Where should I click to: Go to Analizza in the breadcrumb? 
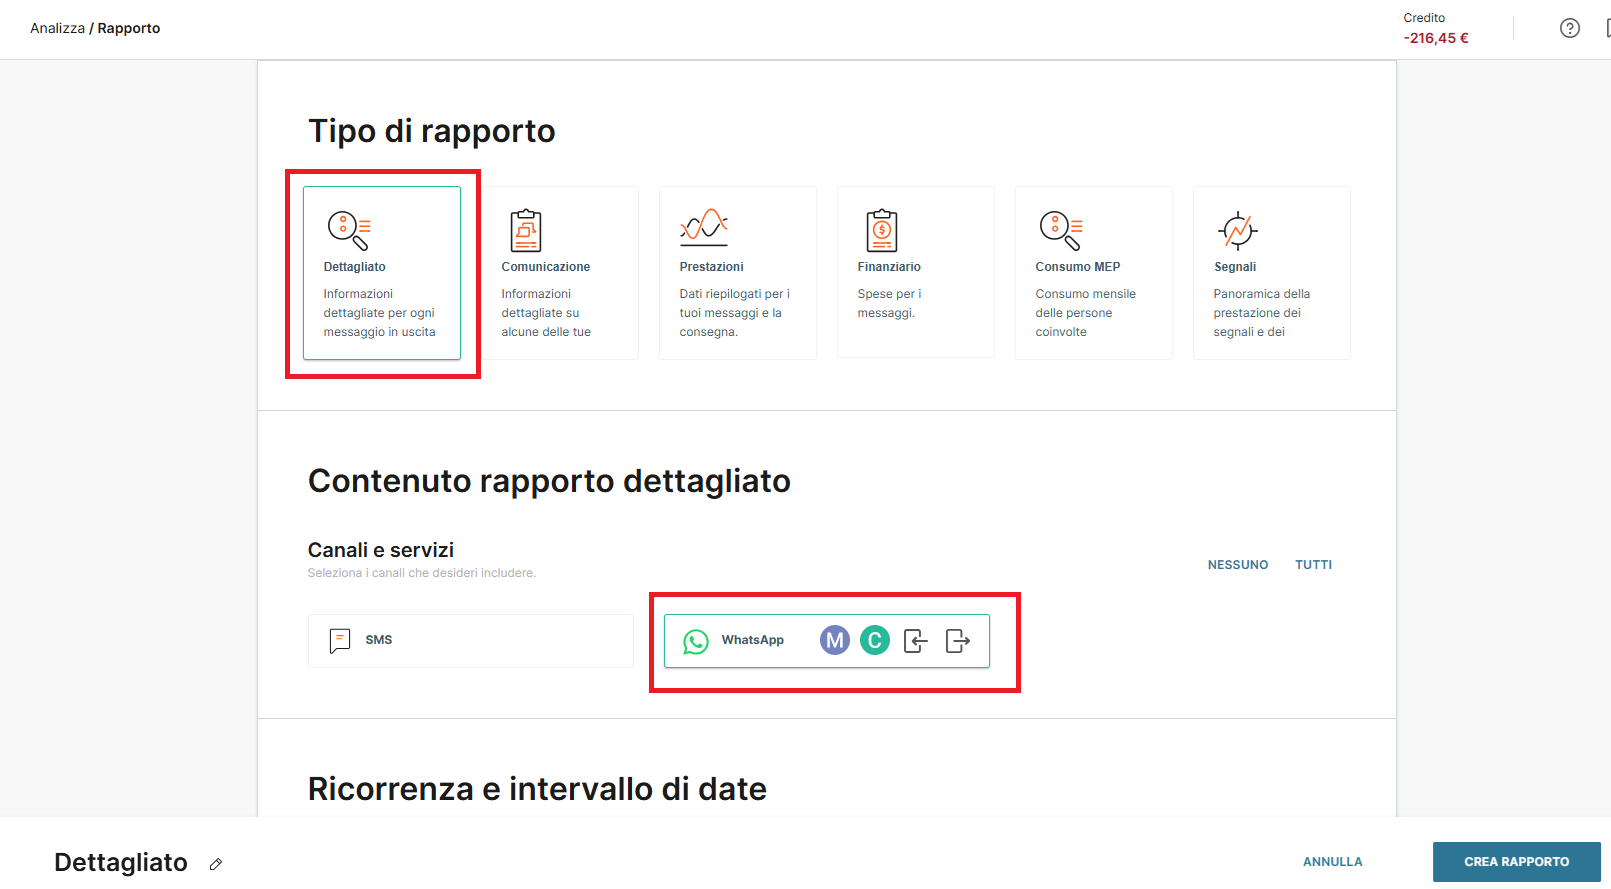tap(57, 28)
